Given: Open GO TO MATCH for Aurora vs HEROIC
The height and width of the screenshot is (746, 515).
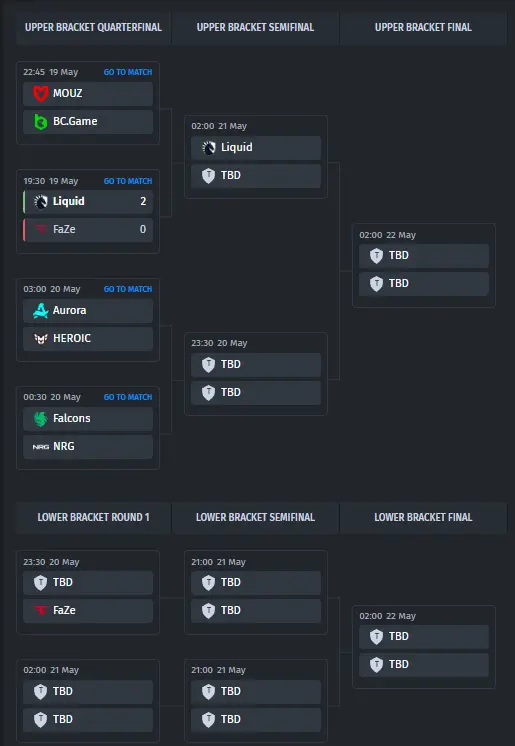Looking at the screenshot, I should [x=128, y=289].
